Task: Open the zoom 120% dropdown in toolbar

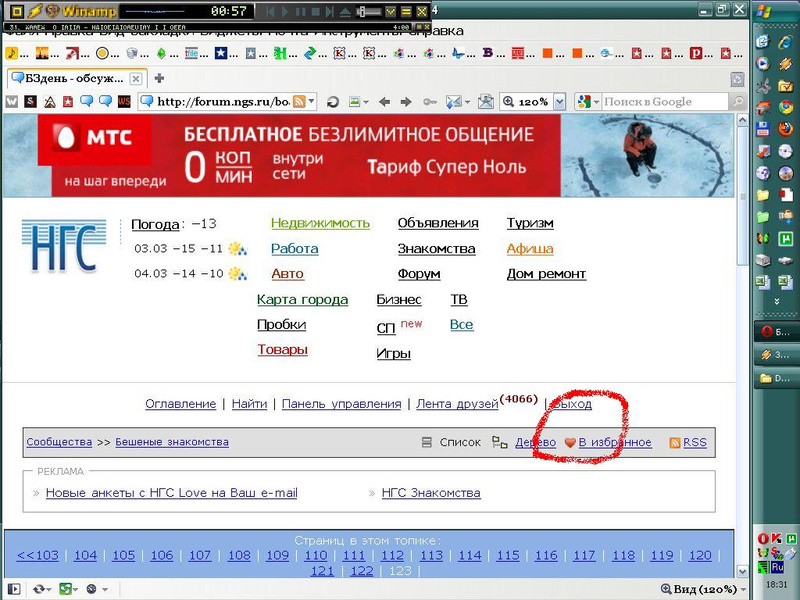Action: coord(558,101)
